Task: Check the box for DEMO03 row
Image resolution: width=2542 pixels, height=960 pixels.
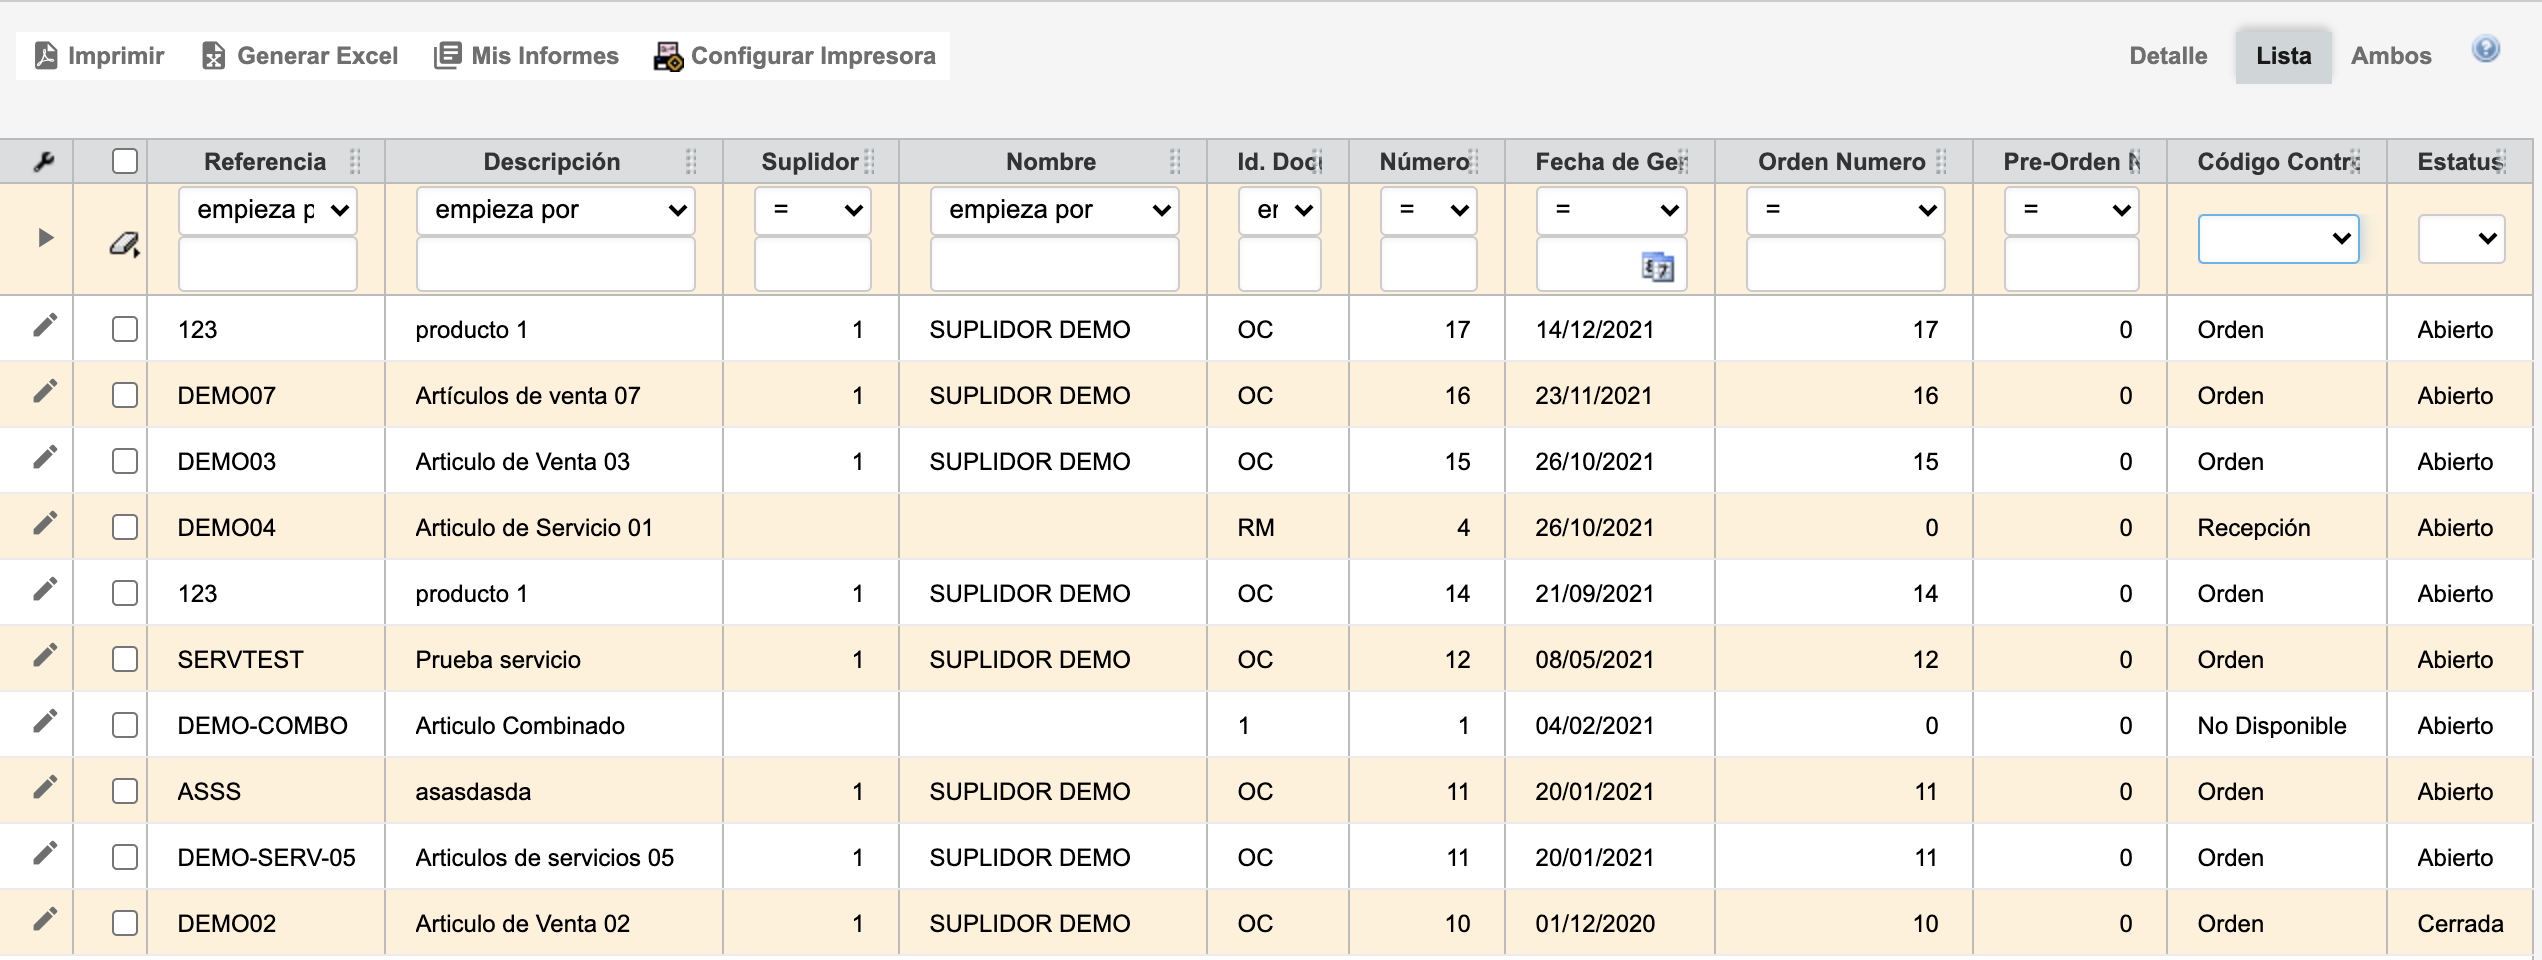Action: [x=125, y=461]
